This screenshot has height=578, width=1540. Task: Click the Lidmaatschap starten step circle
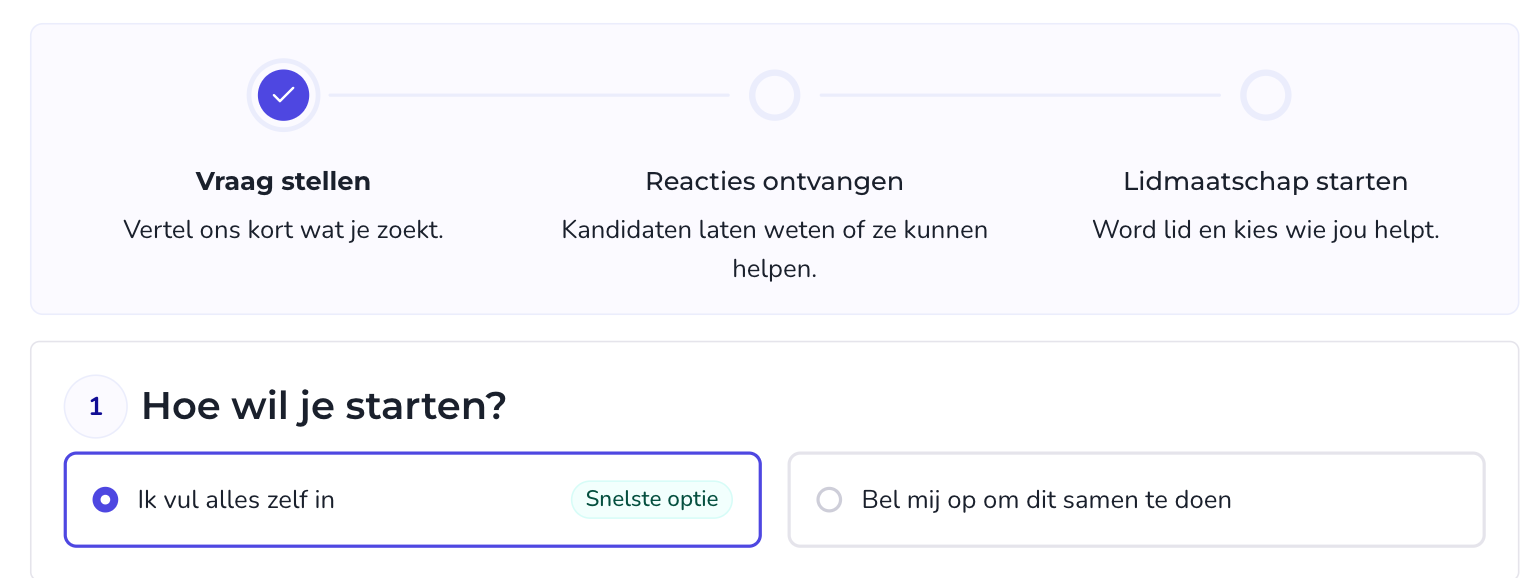click(1265, 95)
